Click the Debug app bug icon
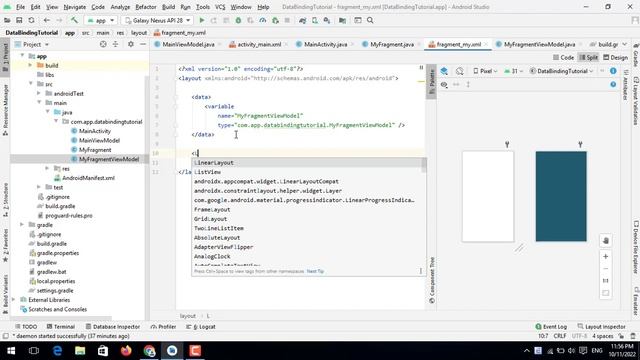640x360 pixels. (238, 20)
